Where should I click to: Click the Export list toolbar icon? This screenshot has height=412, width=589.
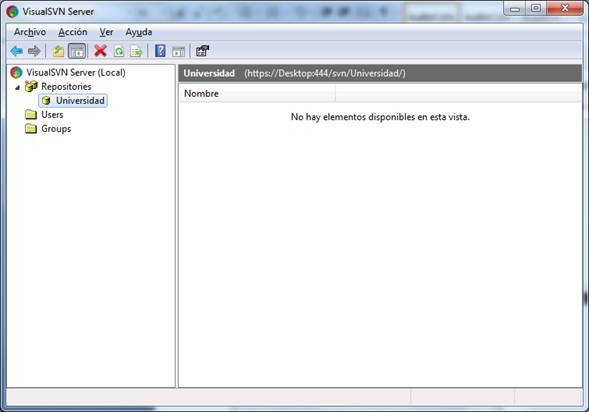136,51
